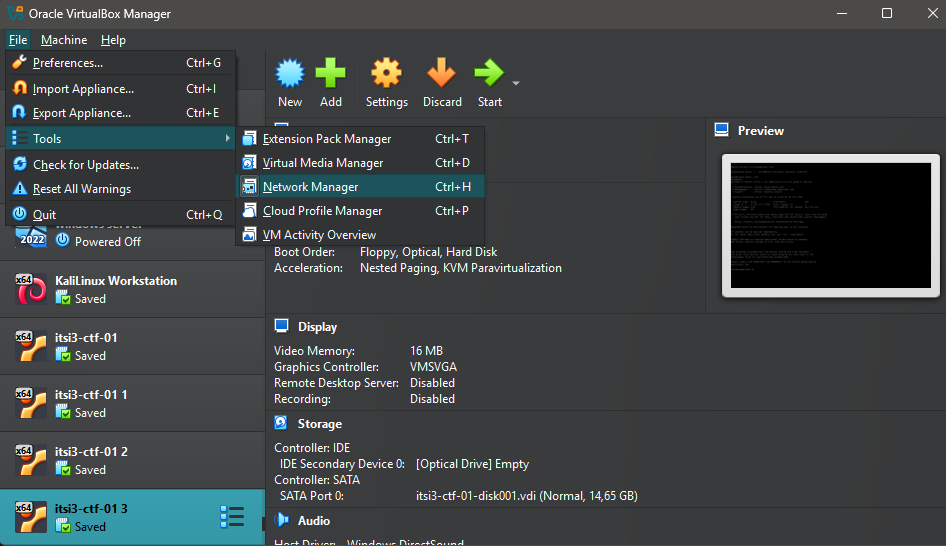Click the Preview monitor icon

click(x=722, y=130)
